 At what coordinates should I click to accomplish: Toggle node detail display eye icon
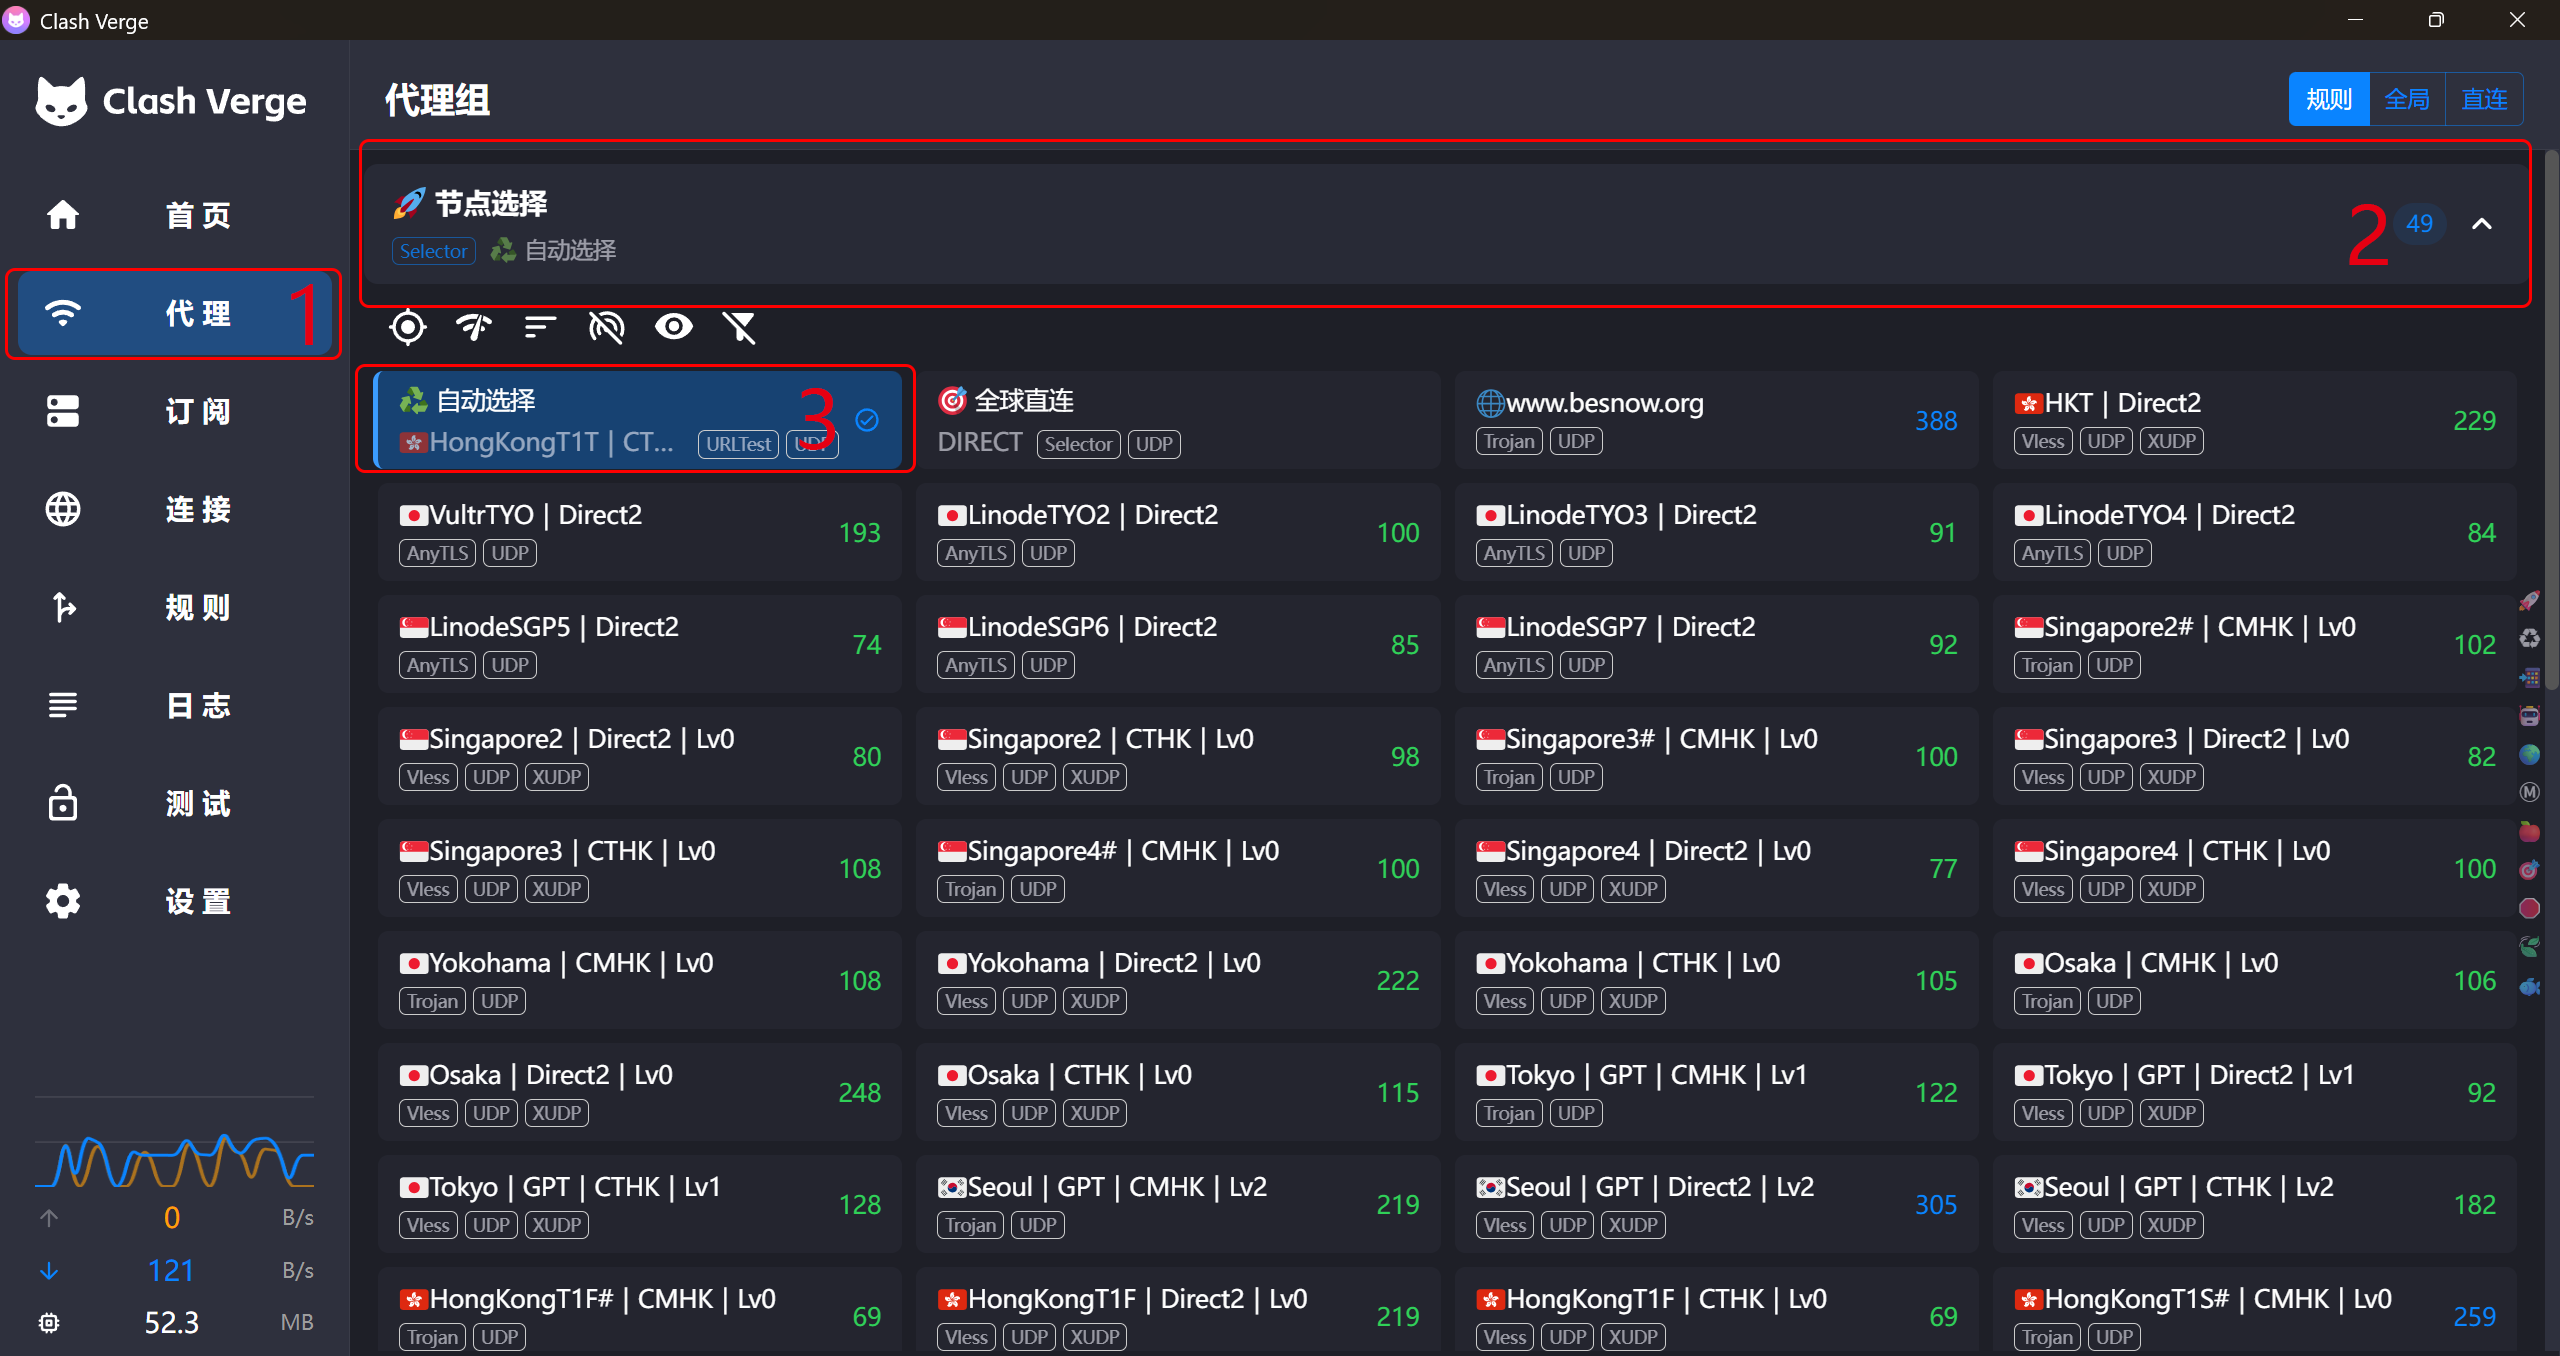(x=673, y=327)
